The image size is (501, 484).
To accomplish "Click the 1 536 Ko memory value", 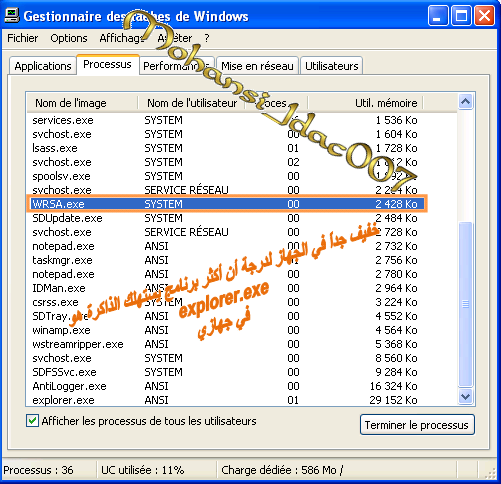I will pos(396,120).
